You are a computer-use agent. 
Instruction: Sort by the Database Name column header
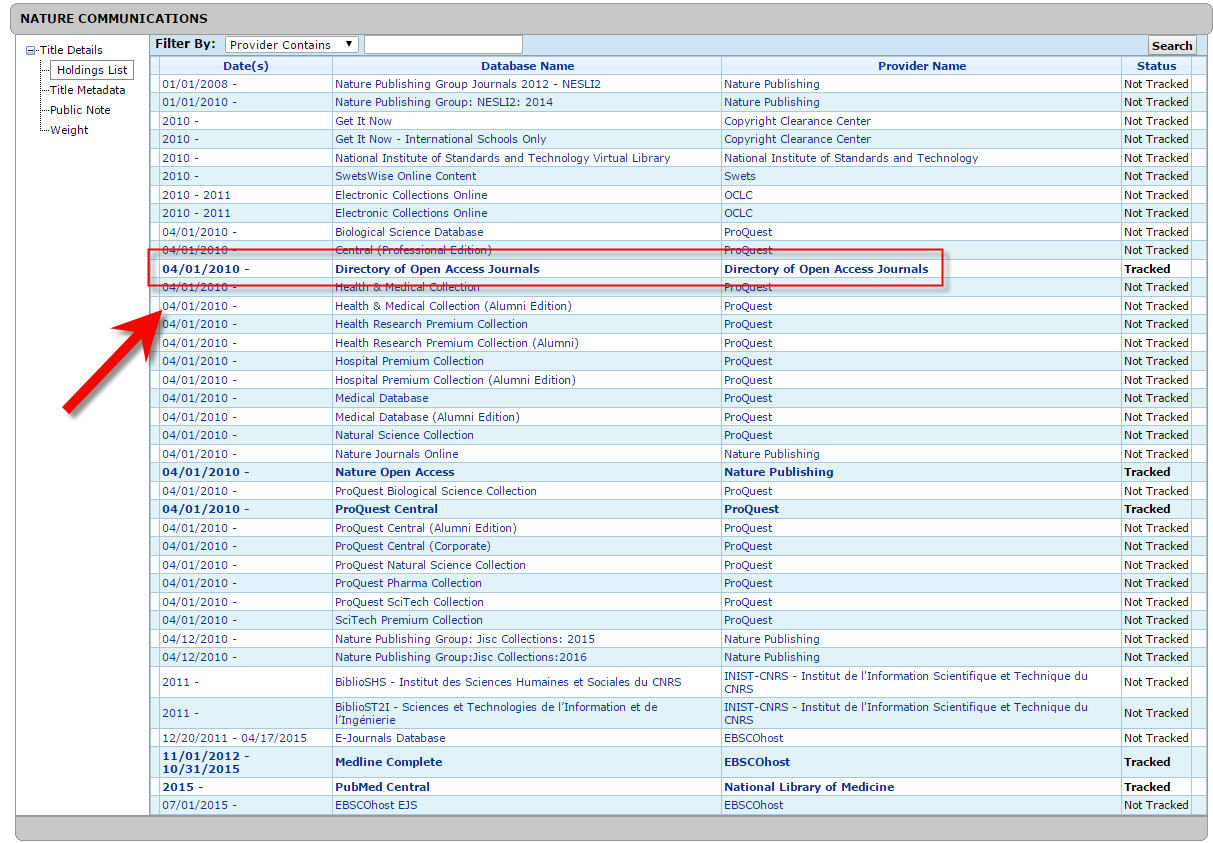(x=527, y=66)
